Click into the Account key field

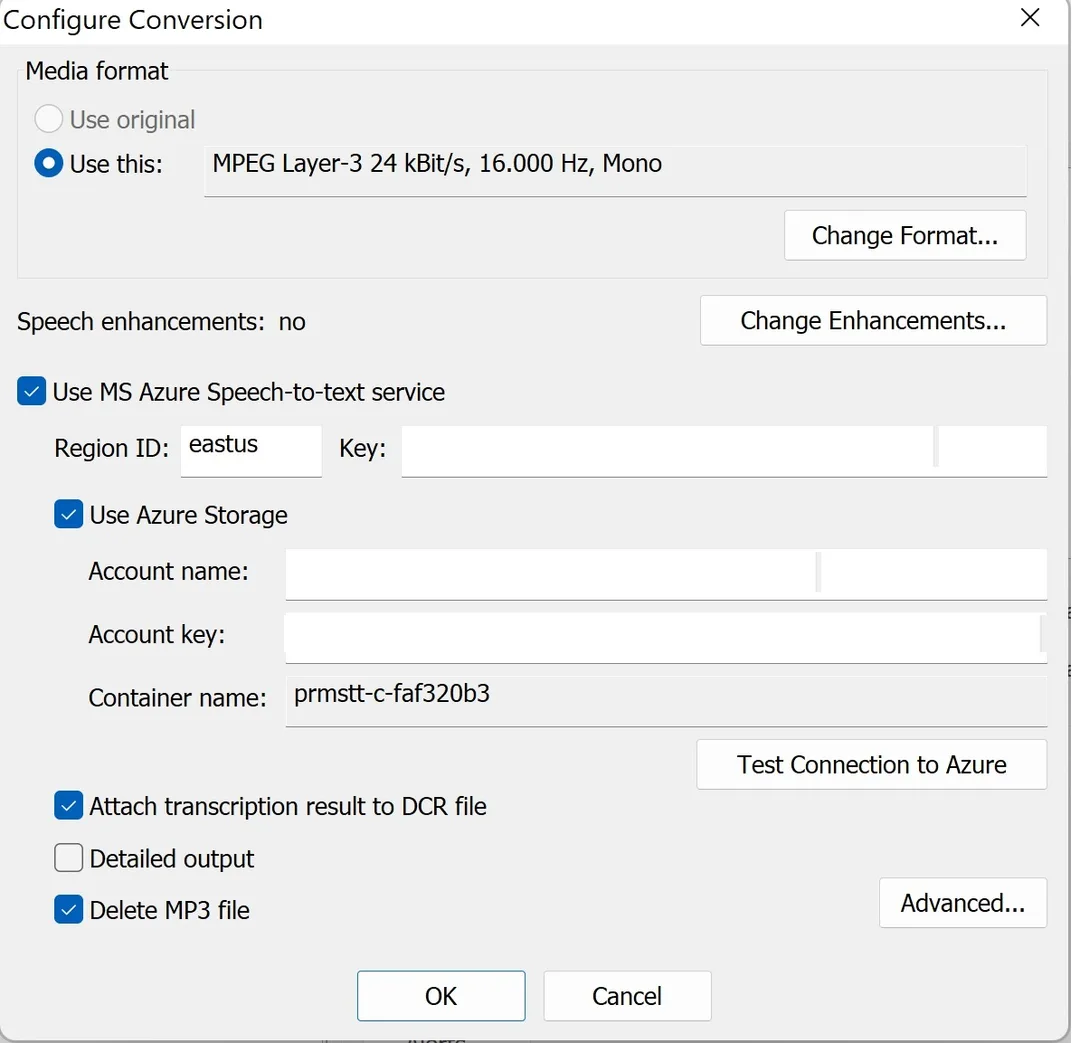pos(666,639)
